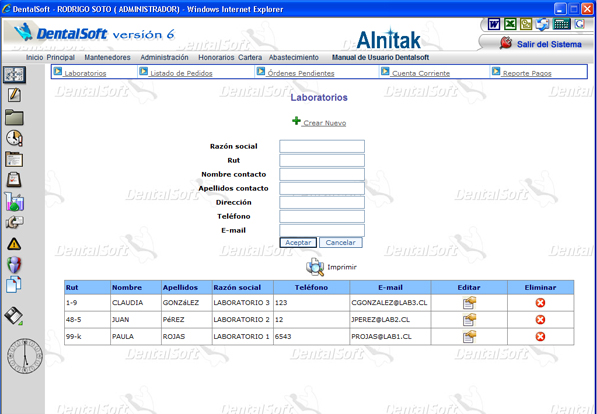Viewport: 597px width, 414px height.
Task: Click the printer Imprimir icon
Action: [315, 267]
